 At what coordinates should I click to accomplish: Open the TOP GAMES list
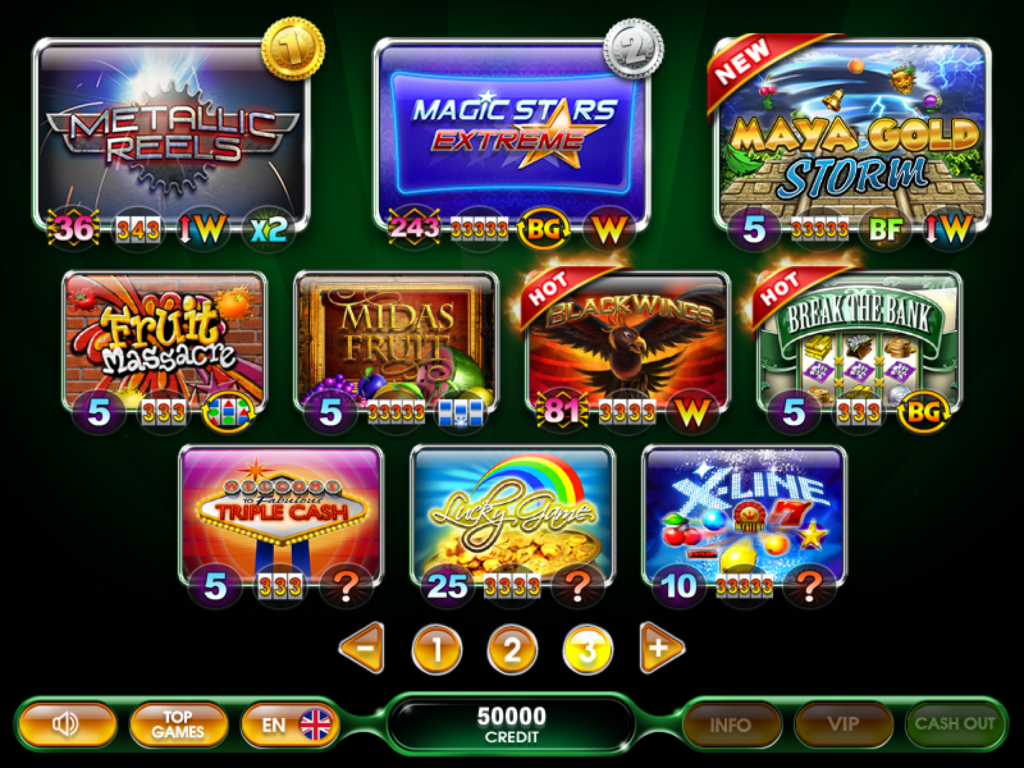tap(178, 724)
